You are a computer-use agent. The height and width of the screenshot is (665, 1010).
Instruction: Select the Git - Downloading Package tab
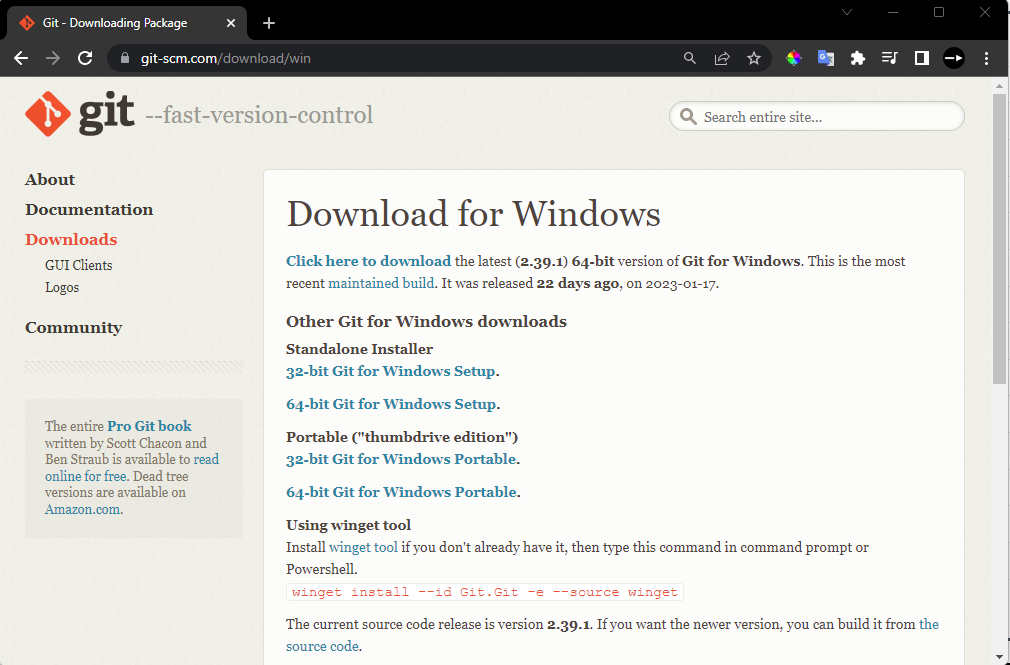126,23
